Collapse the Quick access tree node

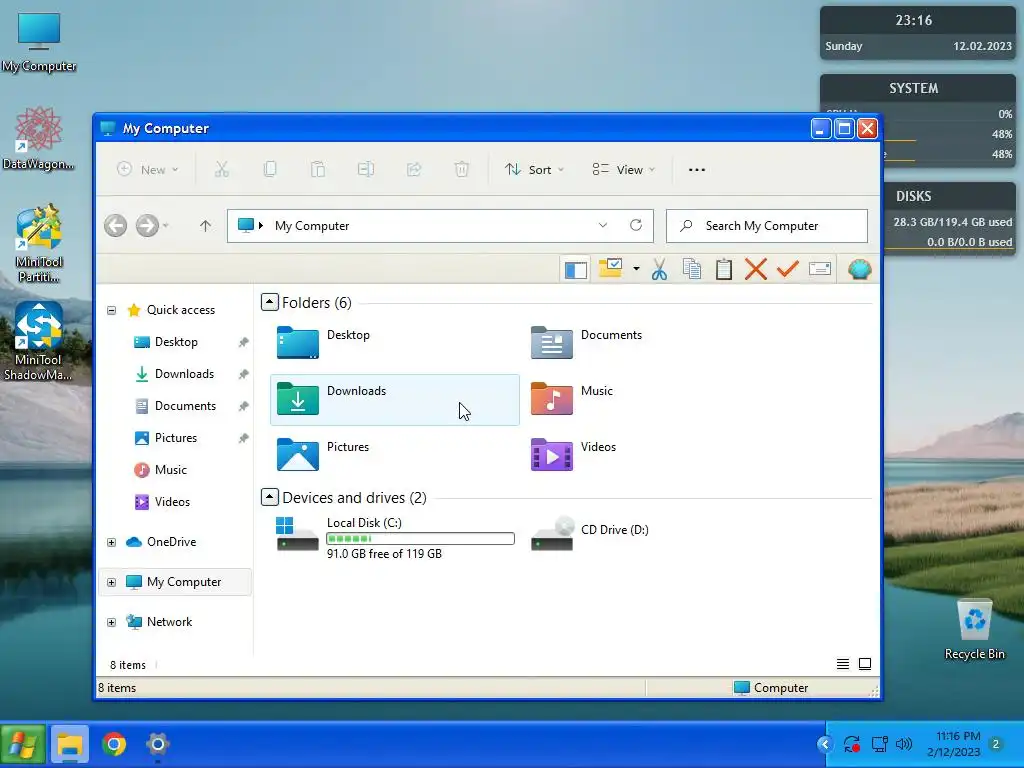coord(112,310)
